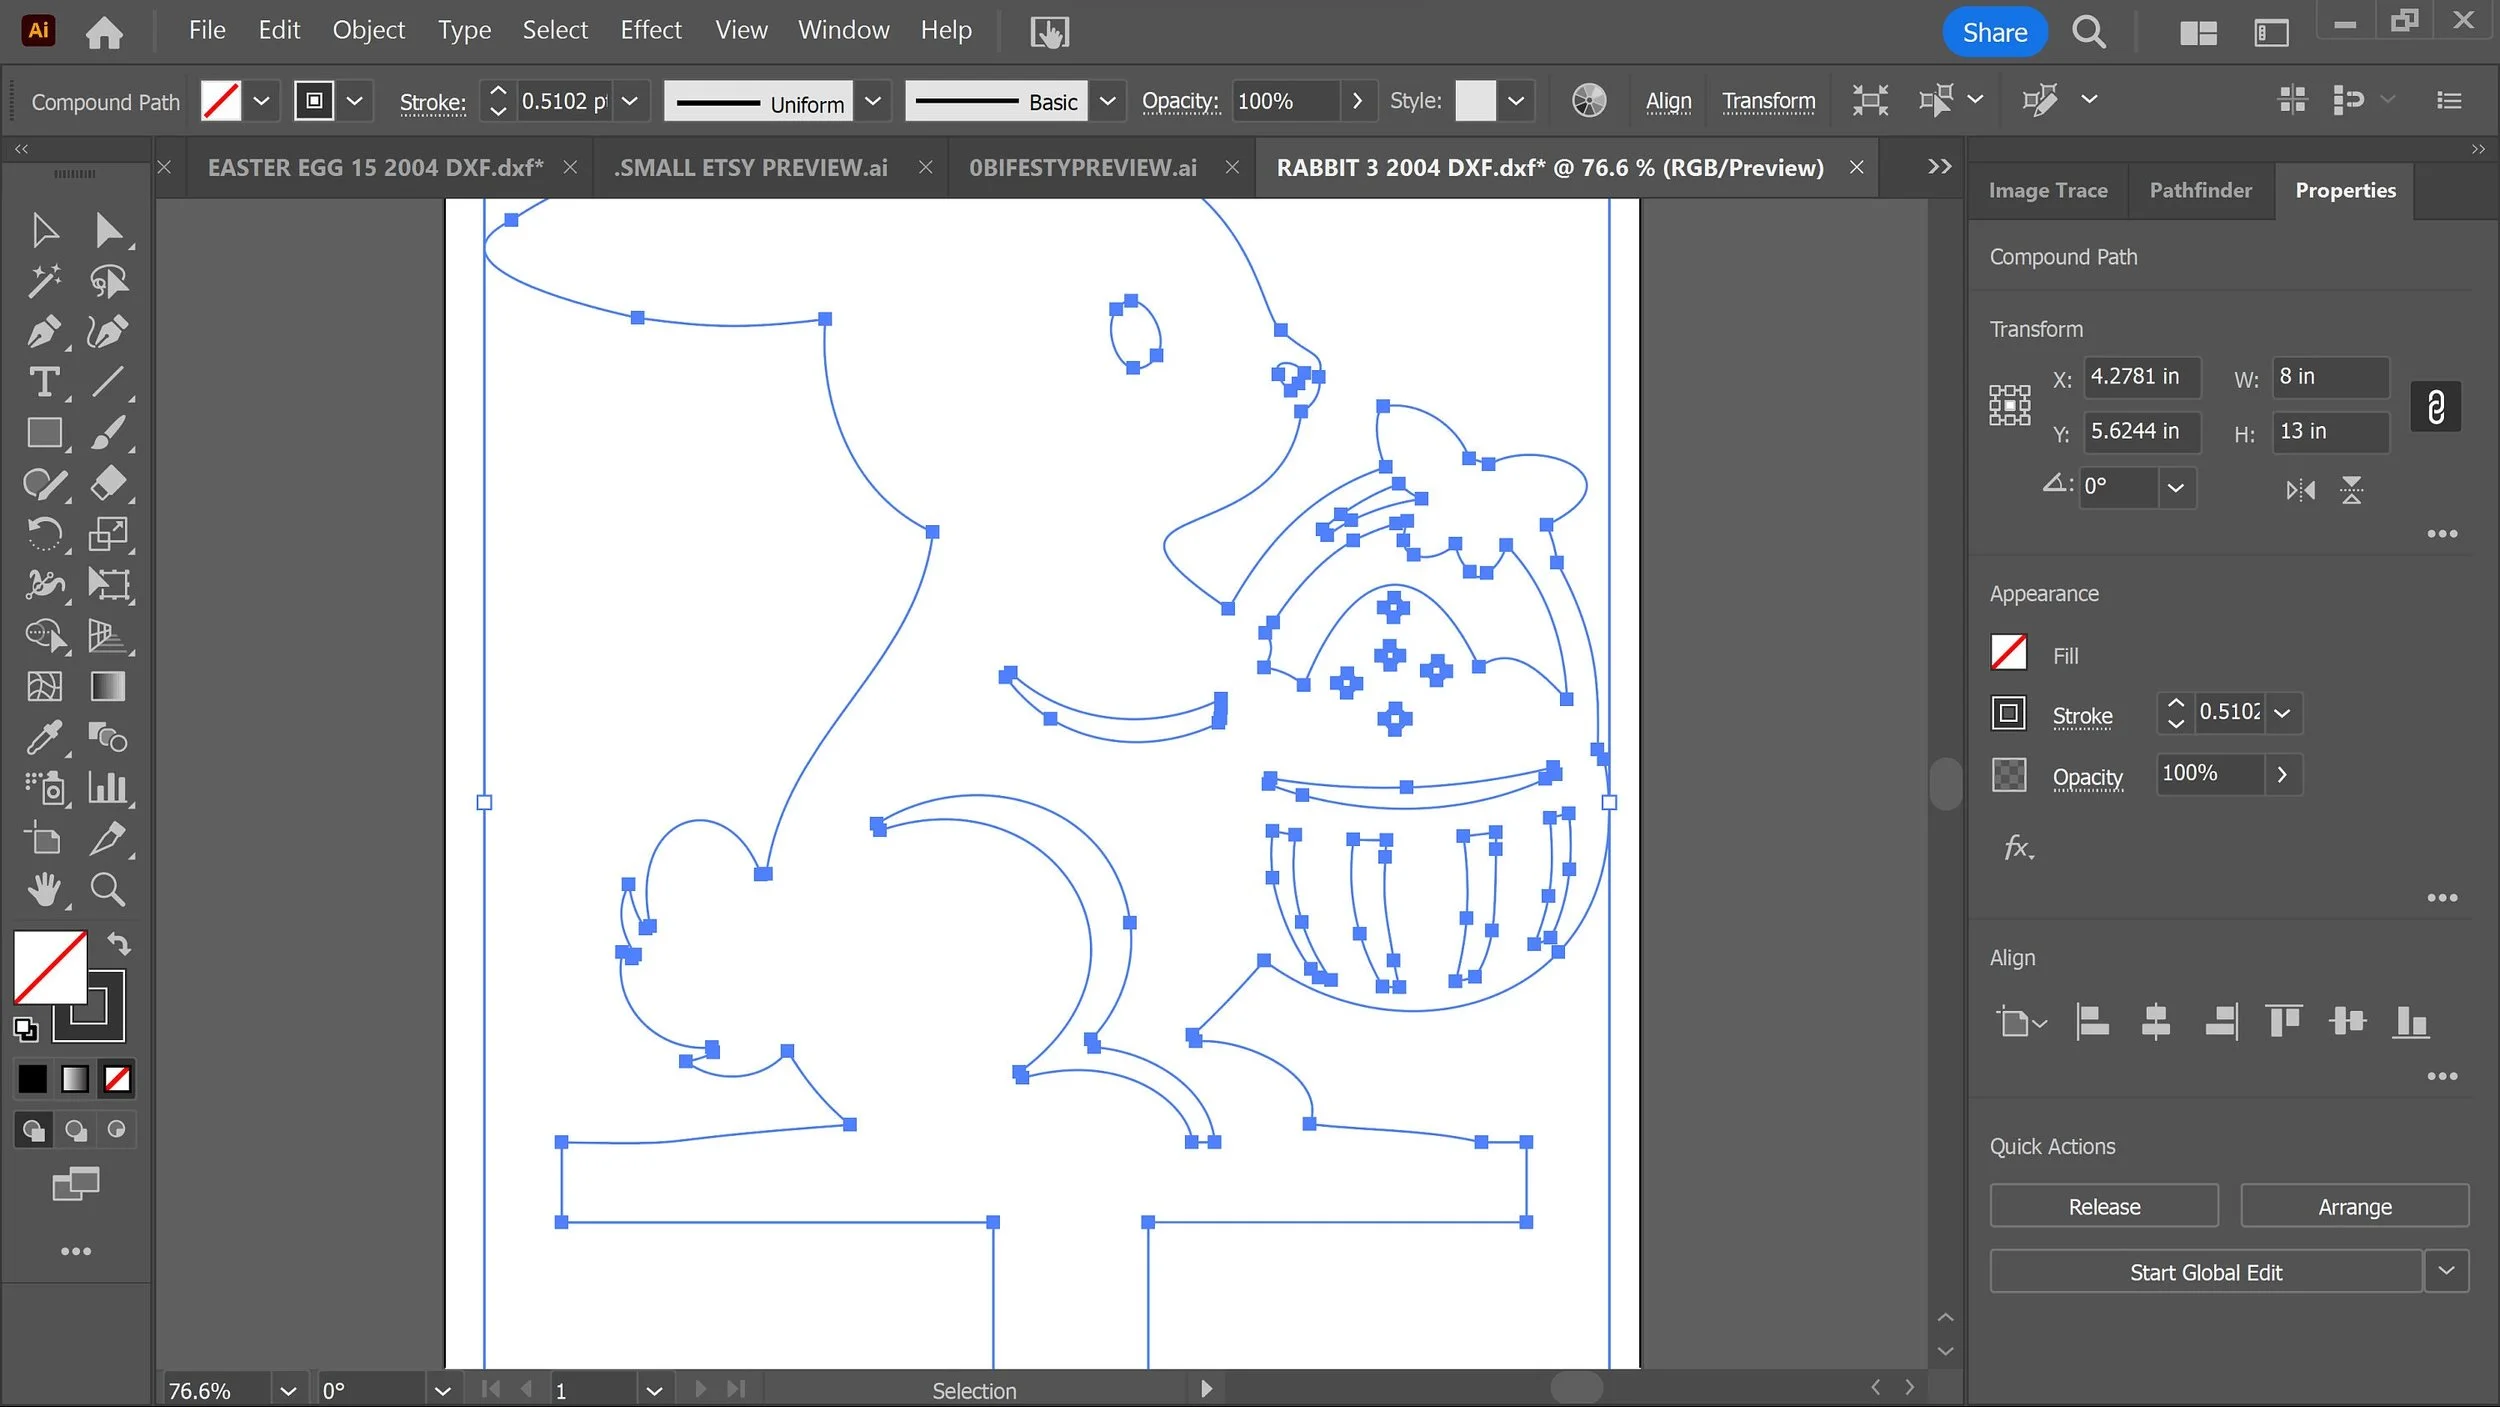The width and height of the screenshot is (2500, 1407).
Task: Open the zoom level dropdown
Action: point(288,1390)
